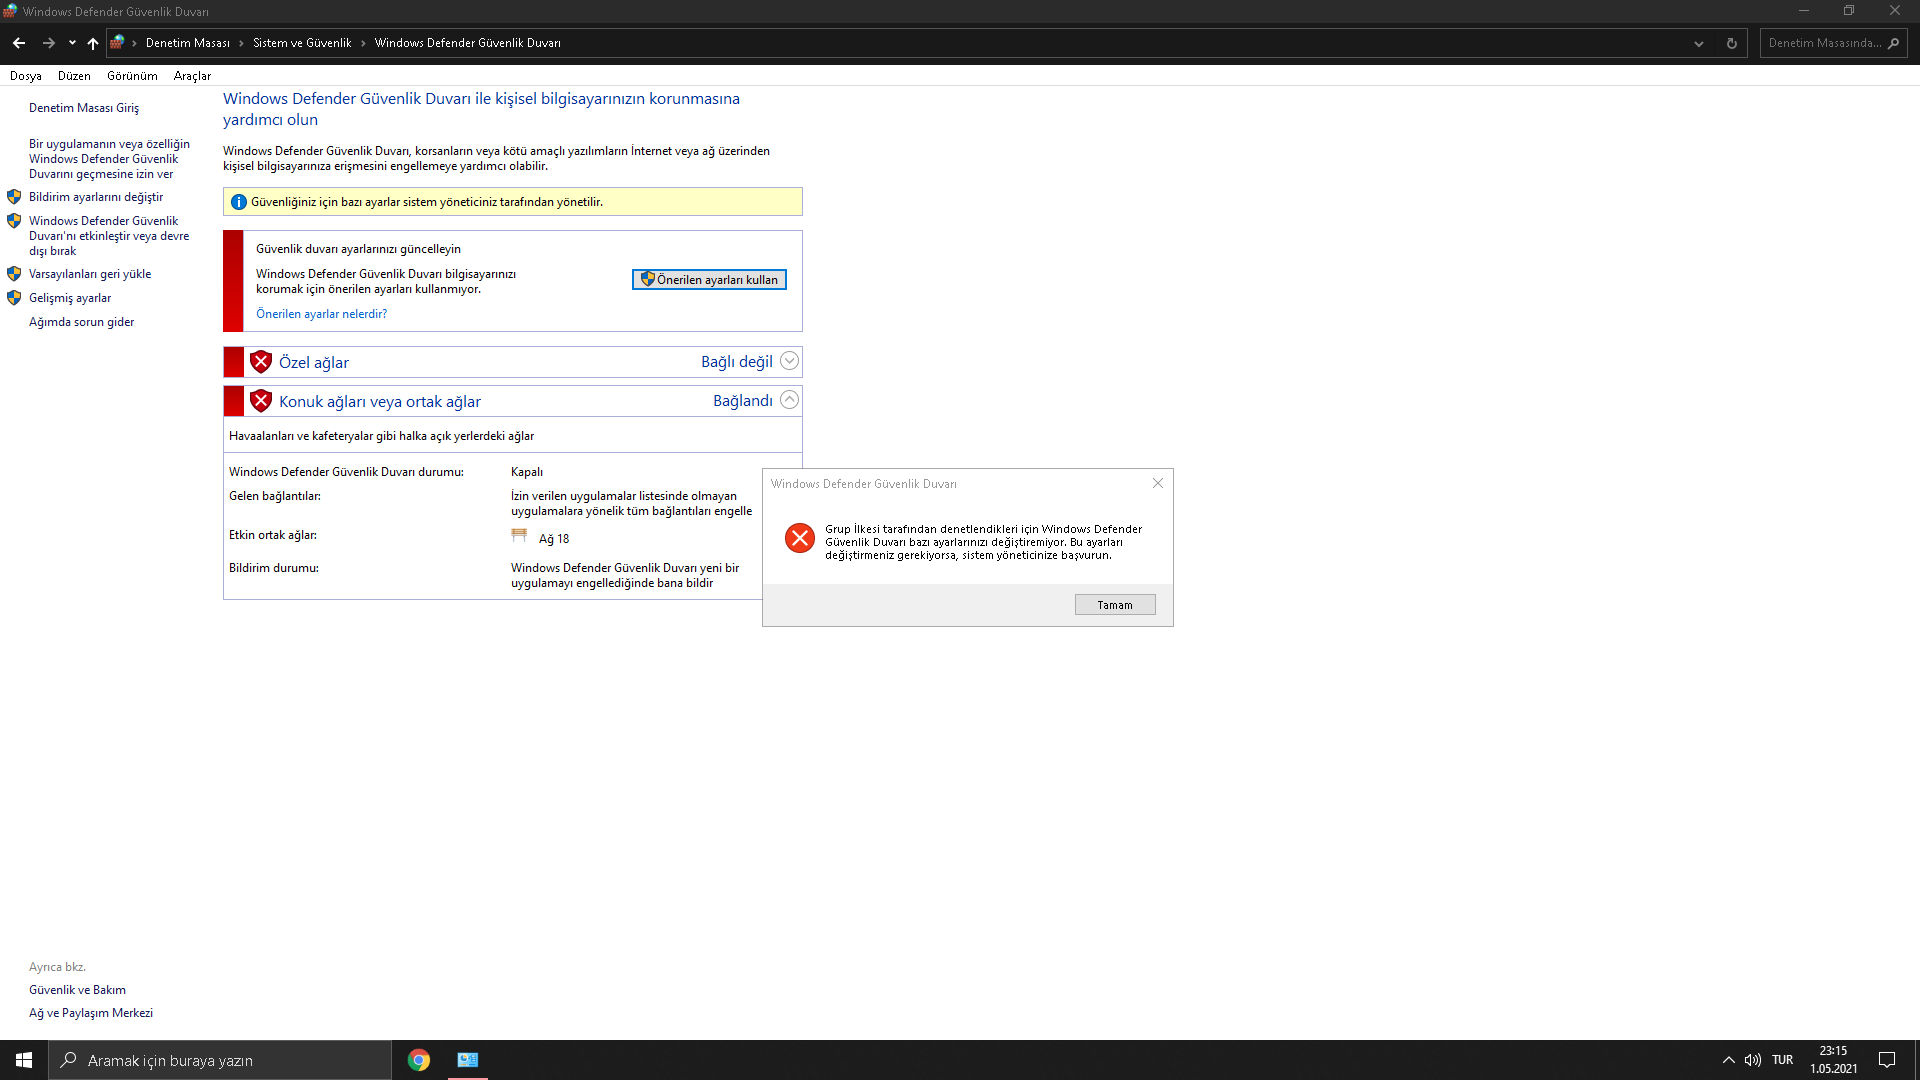The image size is (1920, 1080).
Task: Click red shield icon next to Özel ağlar
Action: [x=261, y=362]
